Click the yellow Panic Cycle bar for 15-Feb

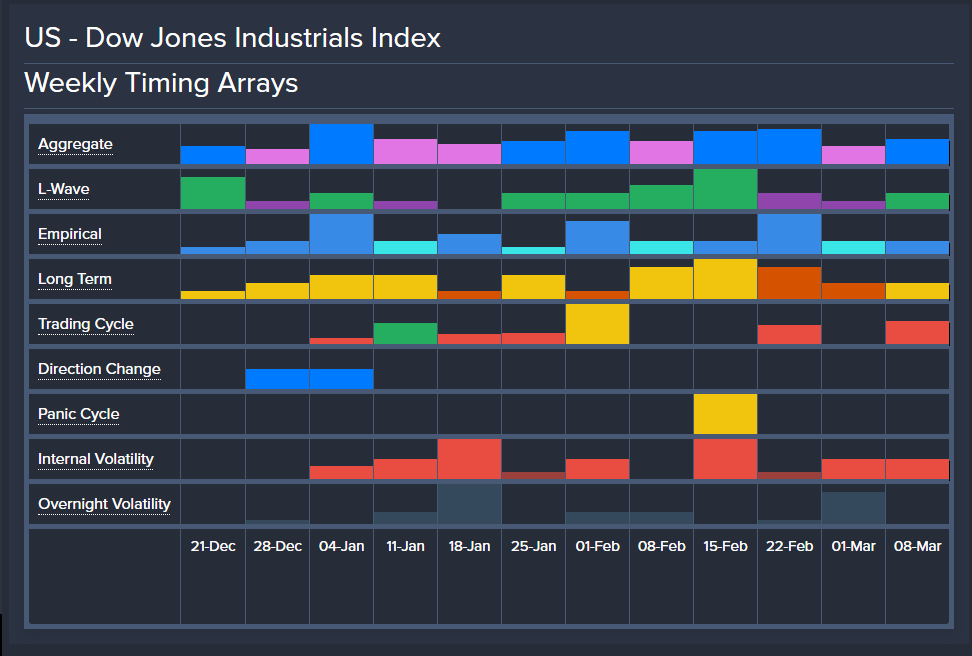[725, 414]
